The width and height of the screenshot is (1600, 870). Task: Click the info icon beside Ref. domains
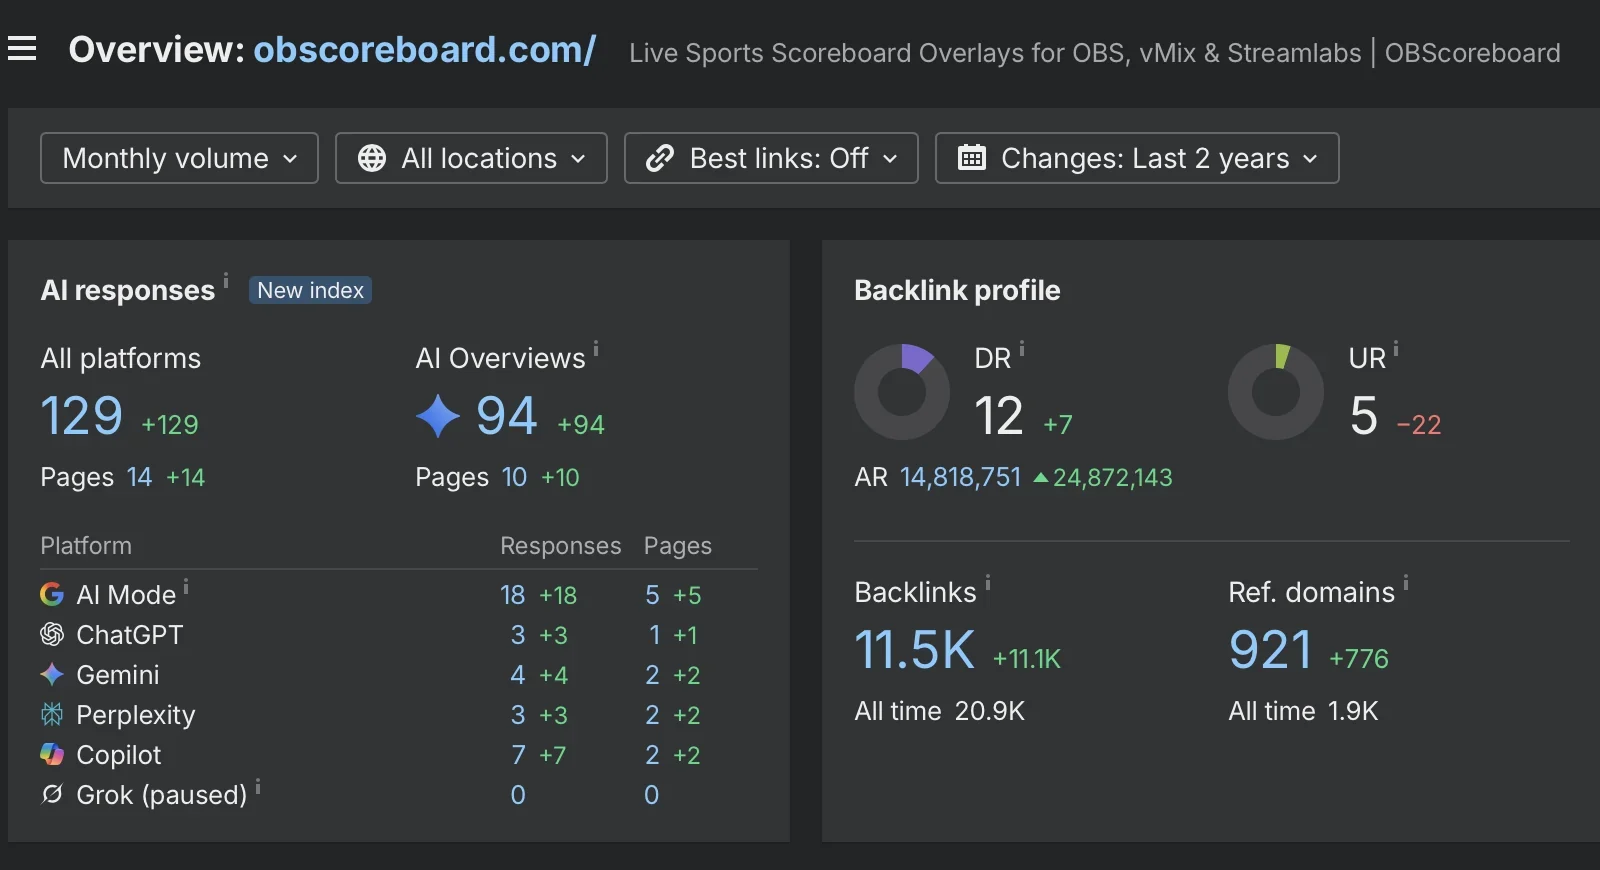coord(1406,582)
